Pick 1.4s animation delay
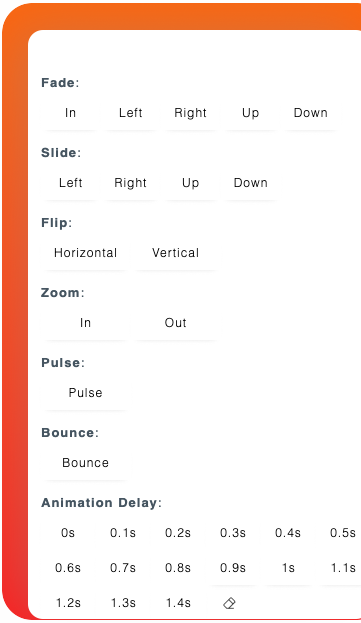The height and width of the screenshot is (623, 361). click(178, 603)
